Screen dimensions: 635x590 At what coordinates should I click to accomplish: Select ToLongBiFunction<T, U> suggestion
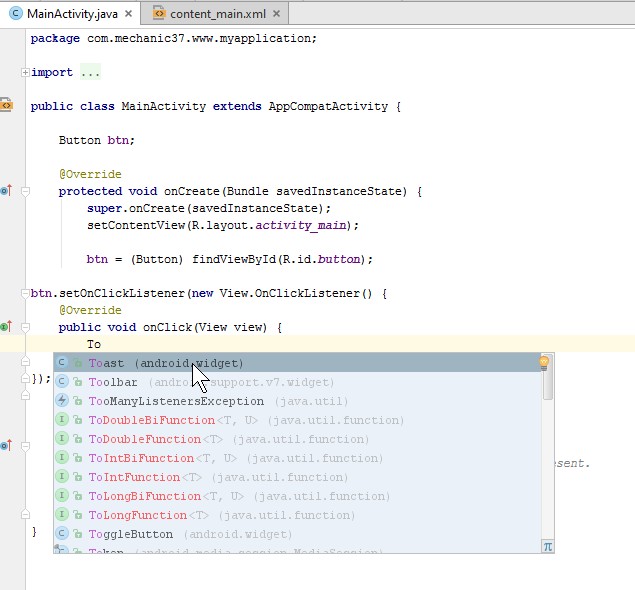[297, 496]
